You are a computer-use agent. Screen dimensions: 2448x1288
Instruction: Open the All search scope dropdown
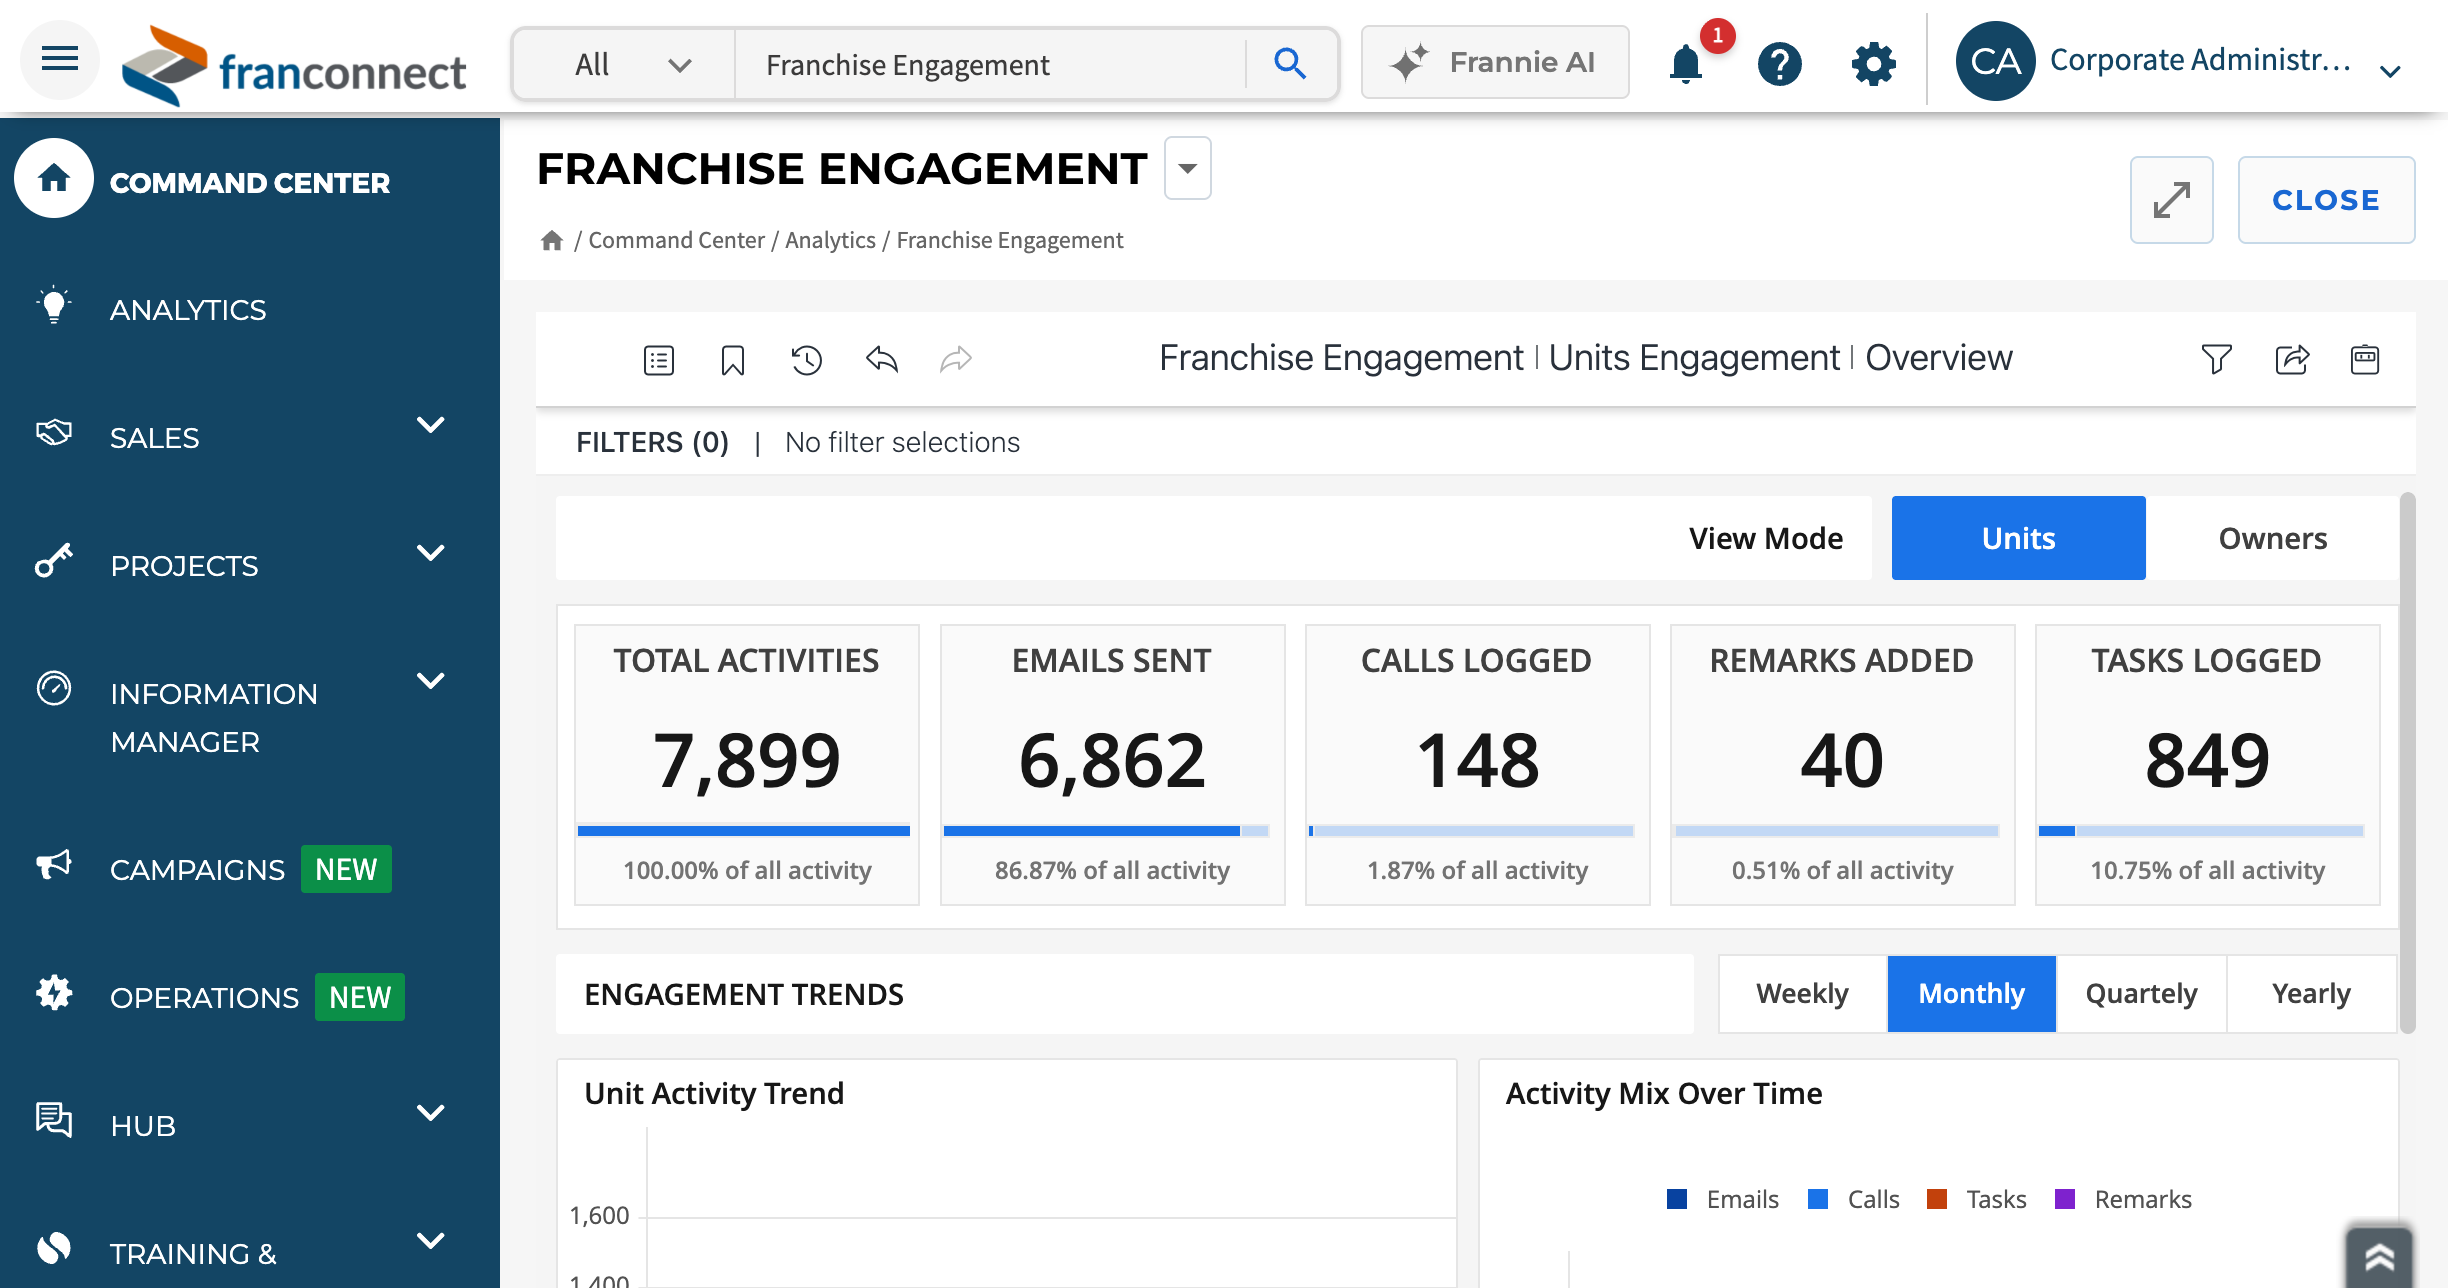click(x=626, y=65)
